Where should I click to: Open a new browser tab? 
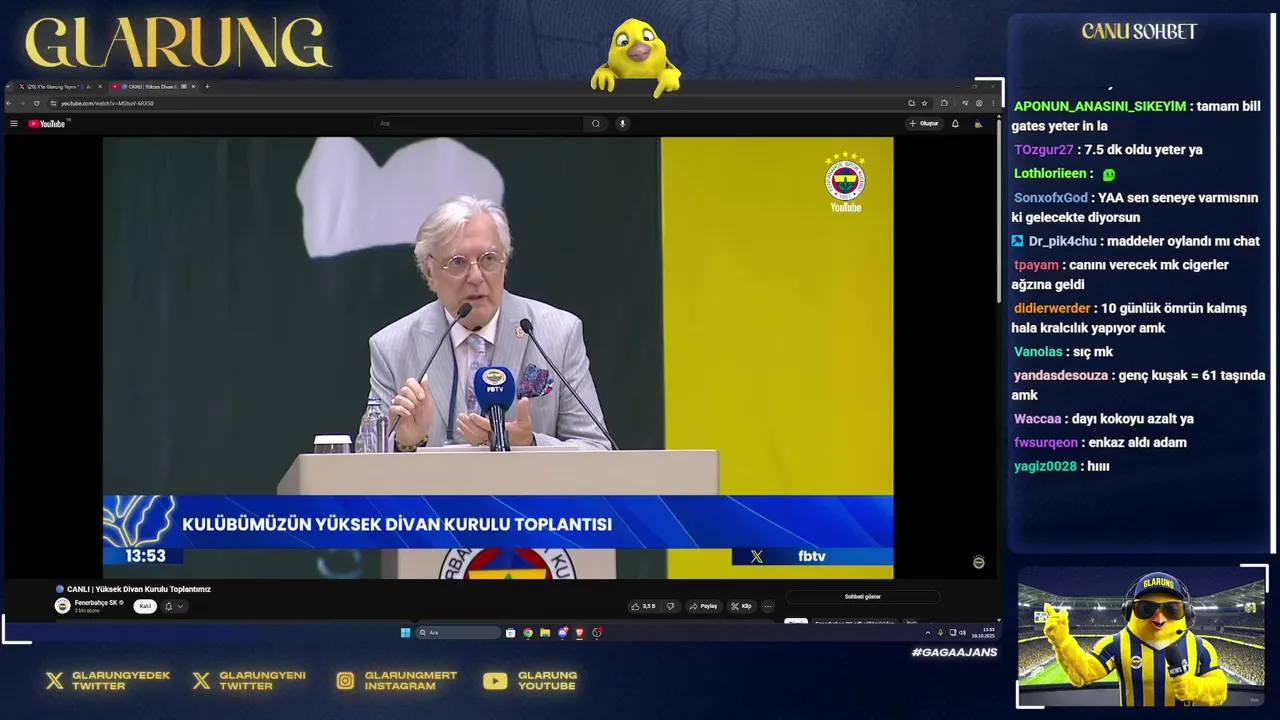(x=207, y=87)
